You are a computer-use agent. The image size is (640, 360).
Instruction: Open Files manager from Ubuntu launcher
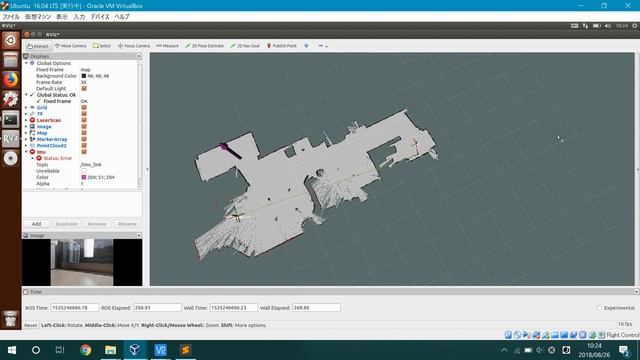(11, 60)
